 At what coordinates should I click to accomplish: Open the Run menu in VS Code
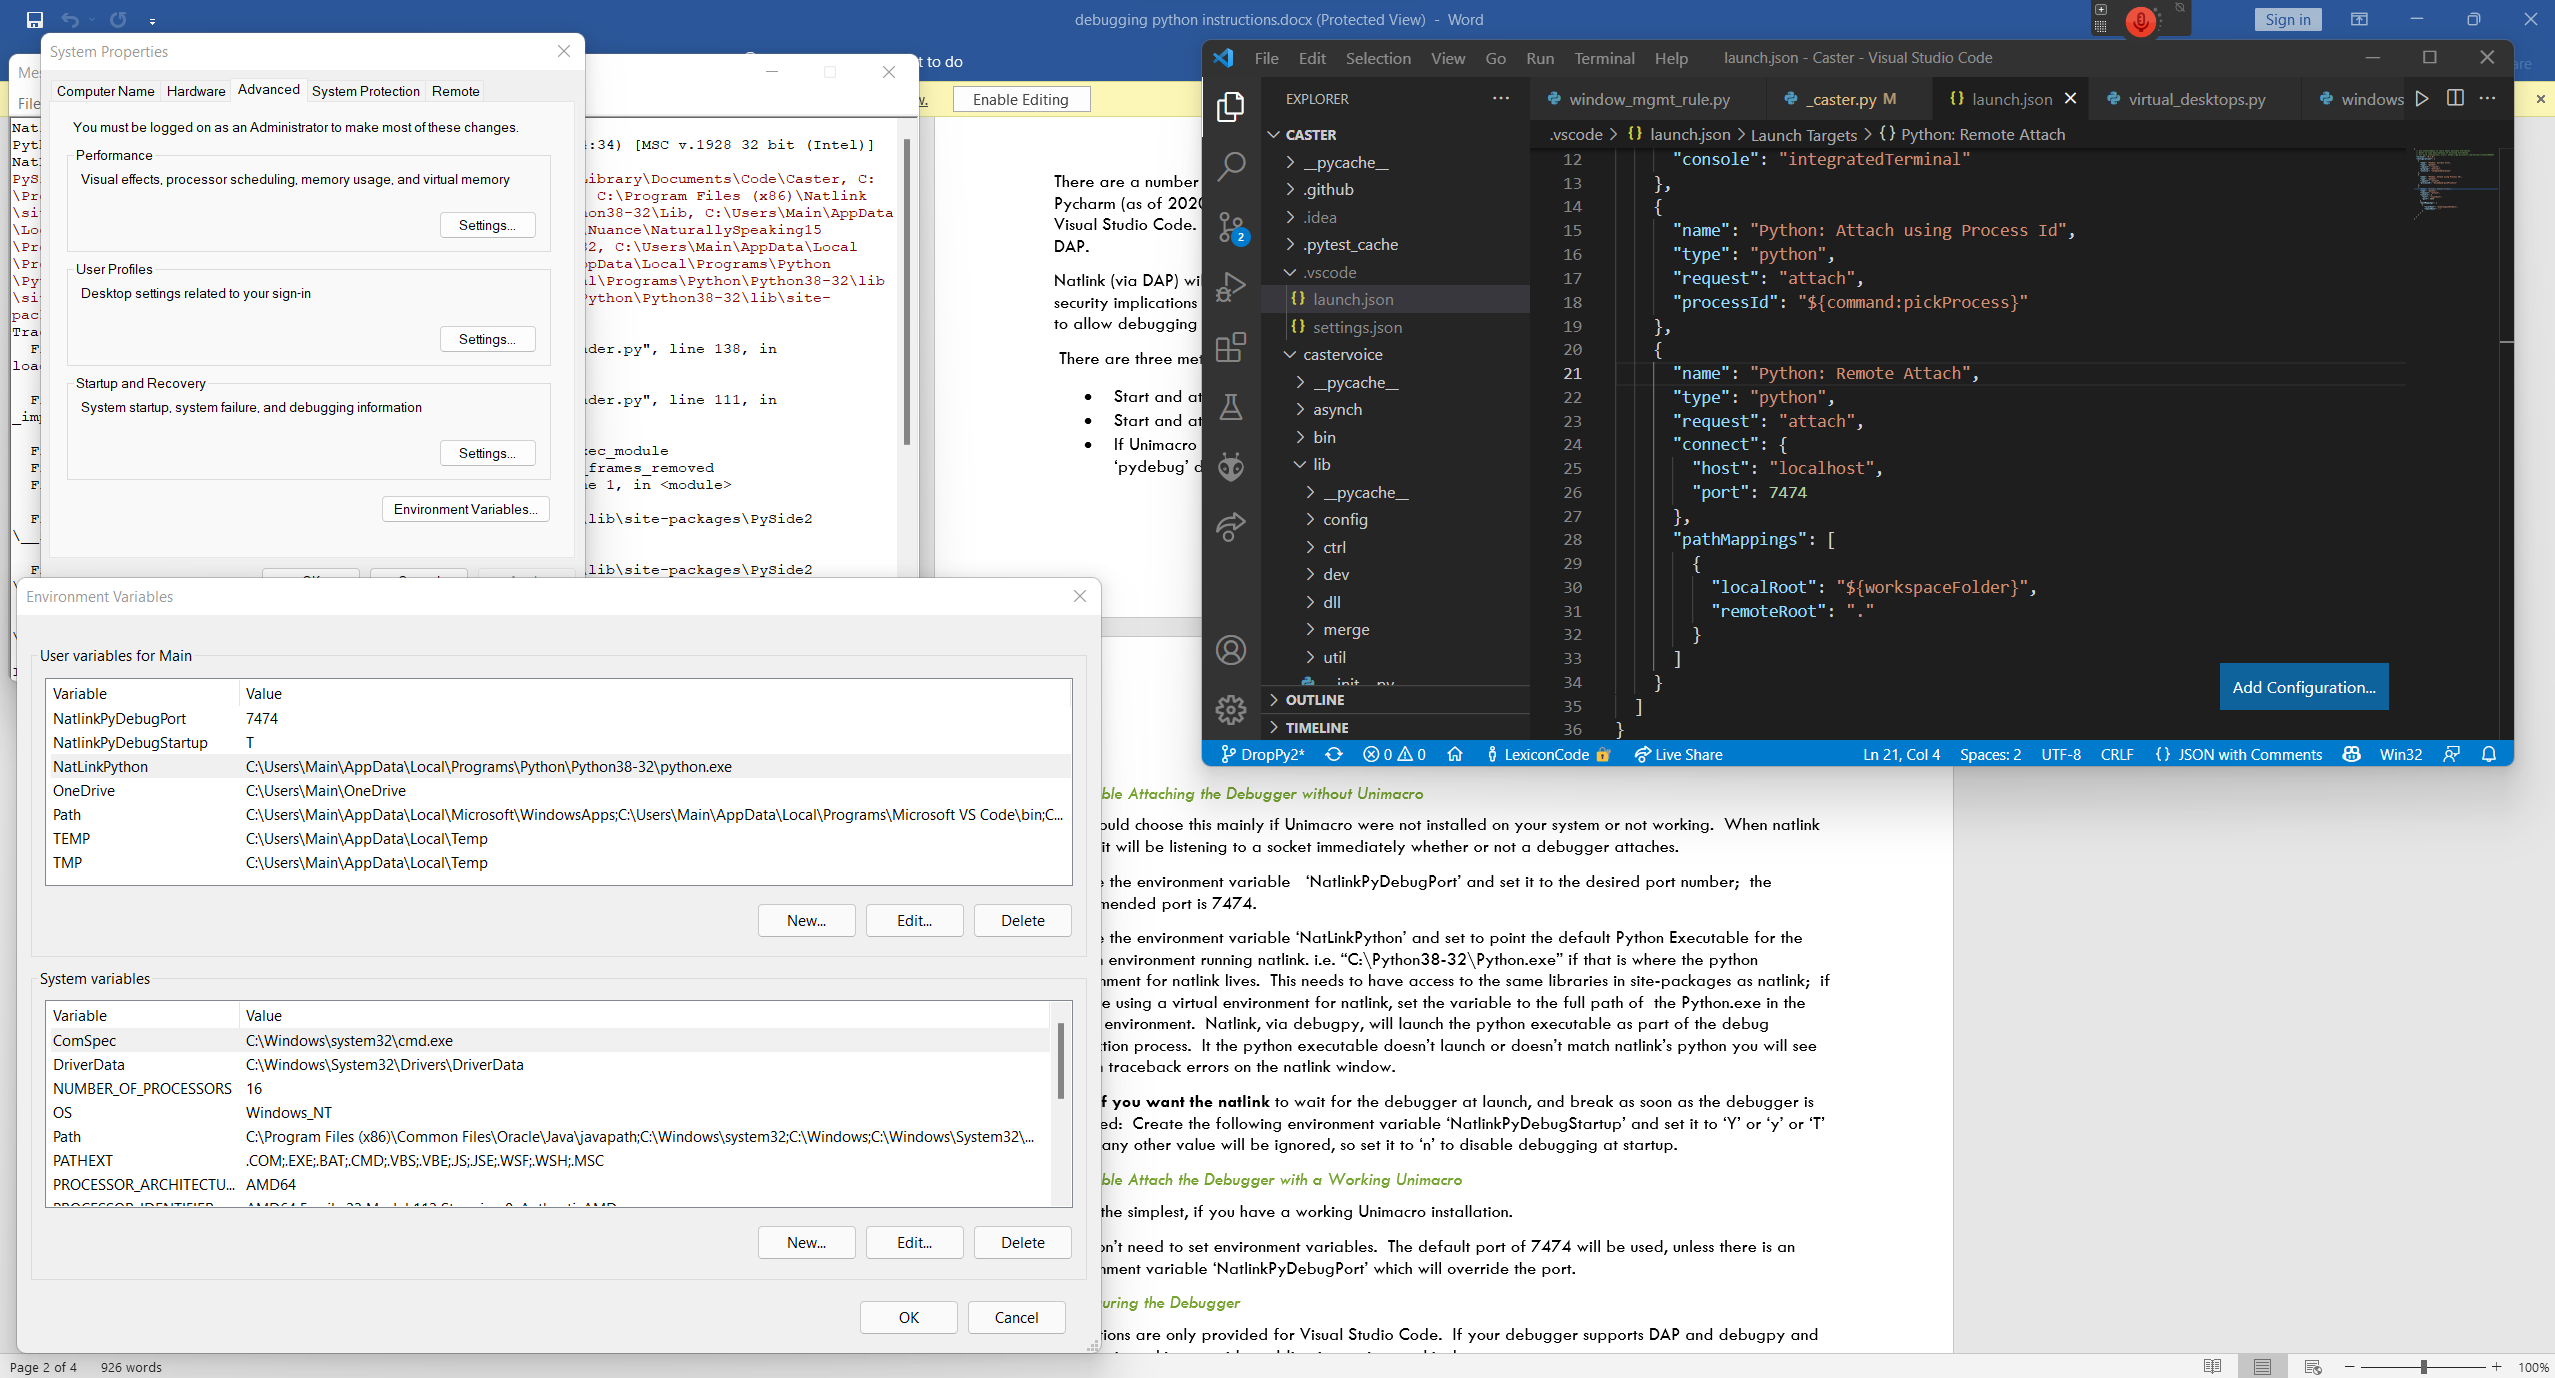click(1539, 57)
